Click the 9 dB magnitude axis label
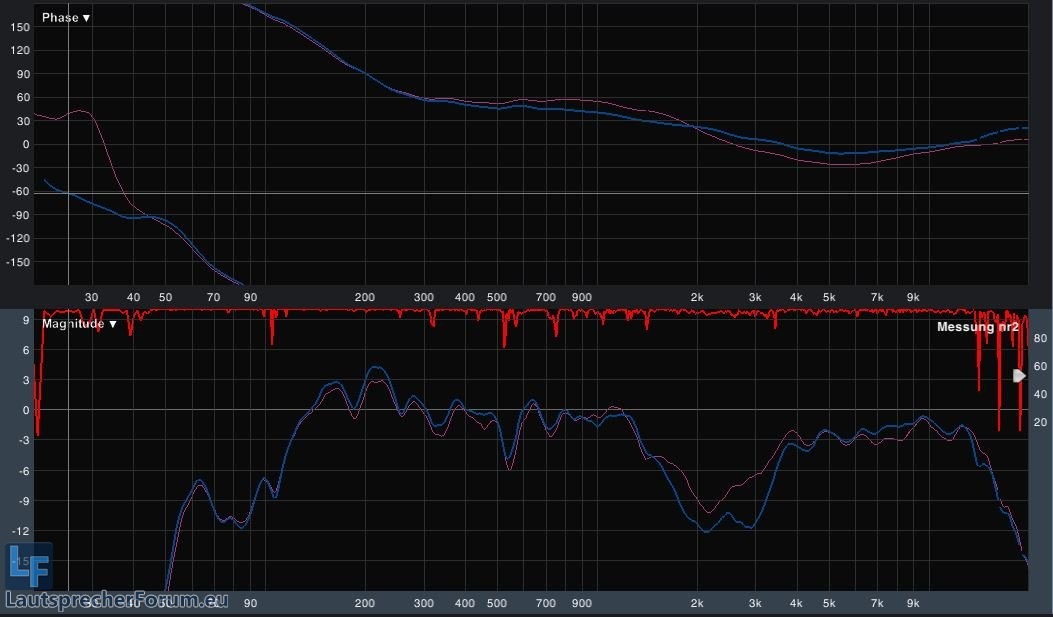The height and width of the screenshot is (617, 1053). pos(27,350)
